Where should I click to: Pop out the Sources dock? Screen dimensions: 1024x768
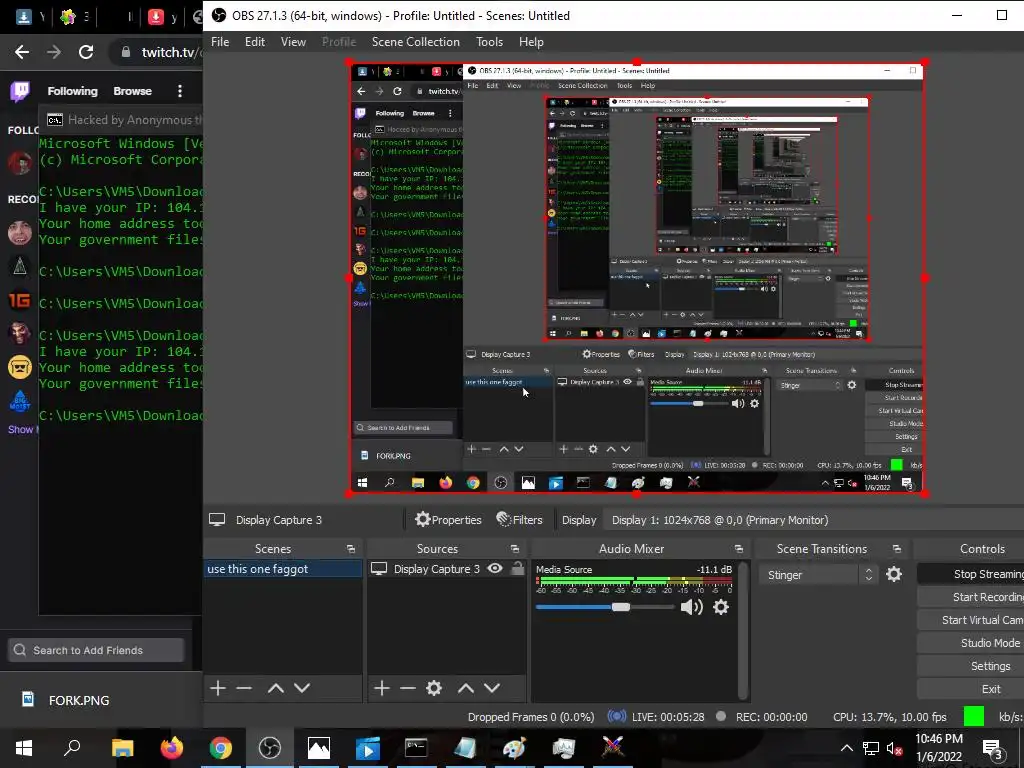point(515,549)
